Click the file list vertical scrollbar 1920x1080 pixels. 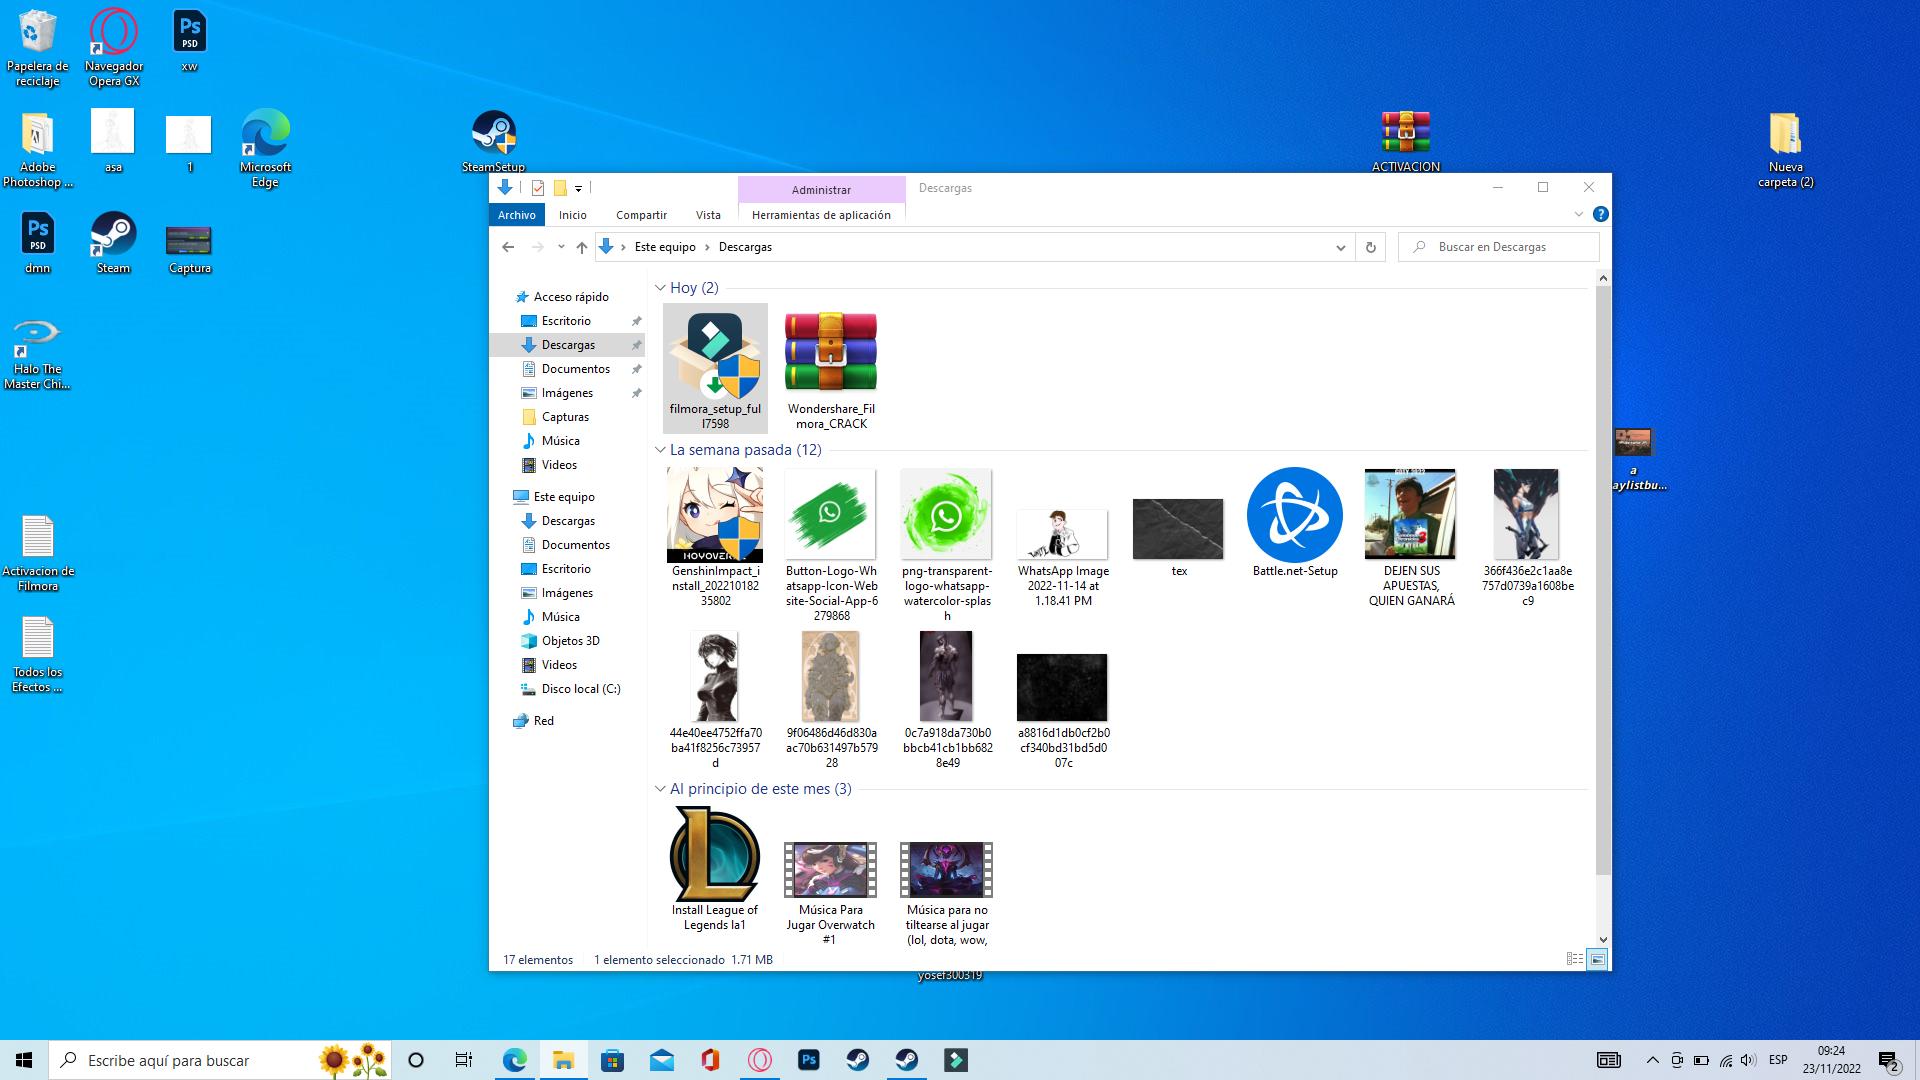click(x=1603, y=580)
